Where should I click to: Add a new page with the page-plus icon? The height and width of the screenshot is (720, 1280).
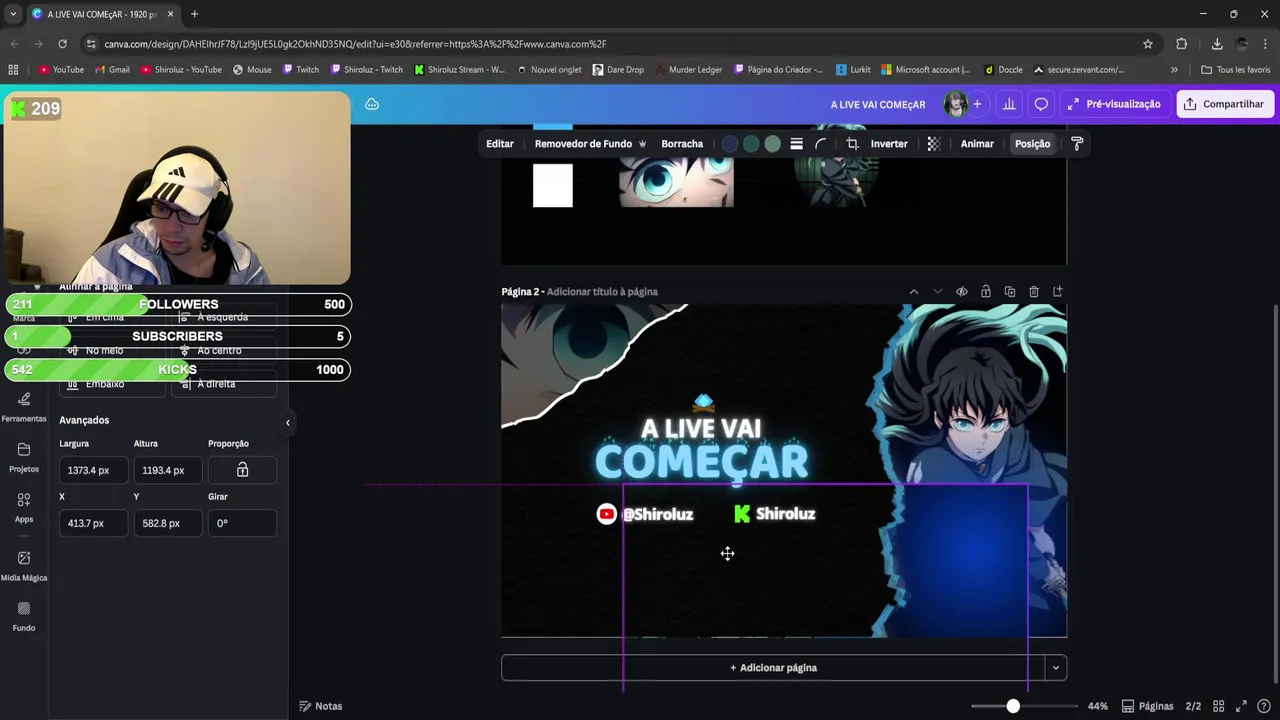click(1058, 292)
